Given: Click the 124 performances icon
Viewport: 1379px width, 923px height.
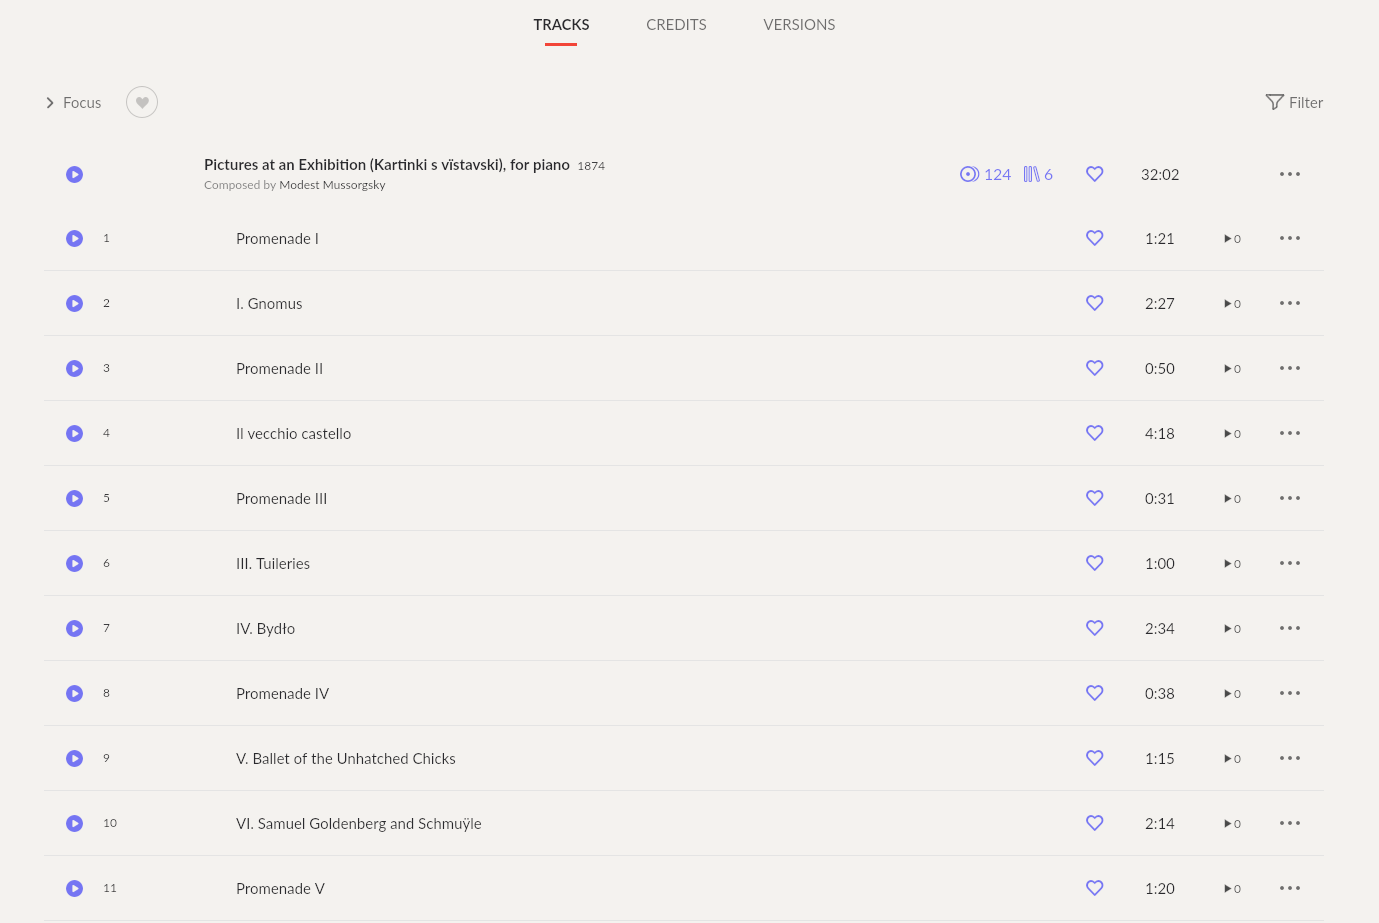Looking at the screenshot, I should 985,174.
